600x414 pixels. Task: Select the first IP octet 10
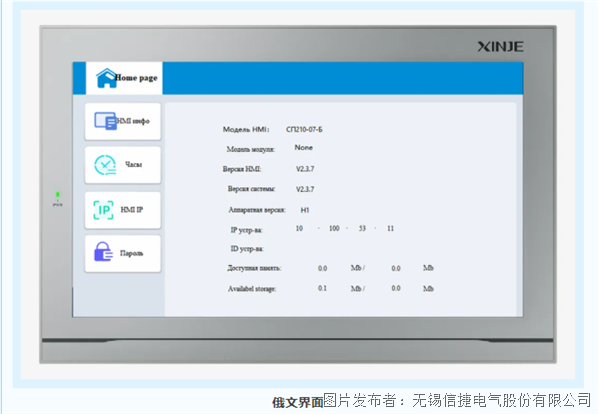click(x=298, y=229)
